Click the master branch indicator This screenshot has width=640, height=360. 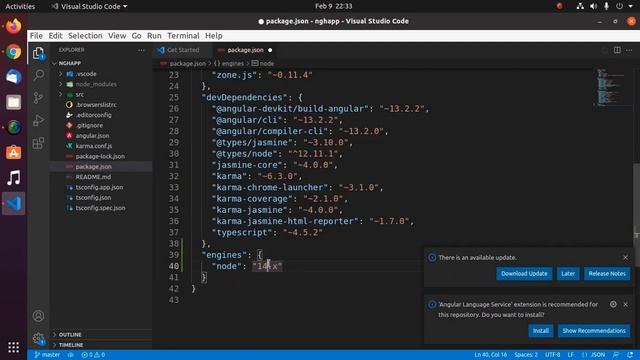(x=47, y=355)
